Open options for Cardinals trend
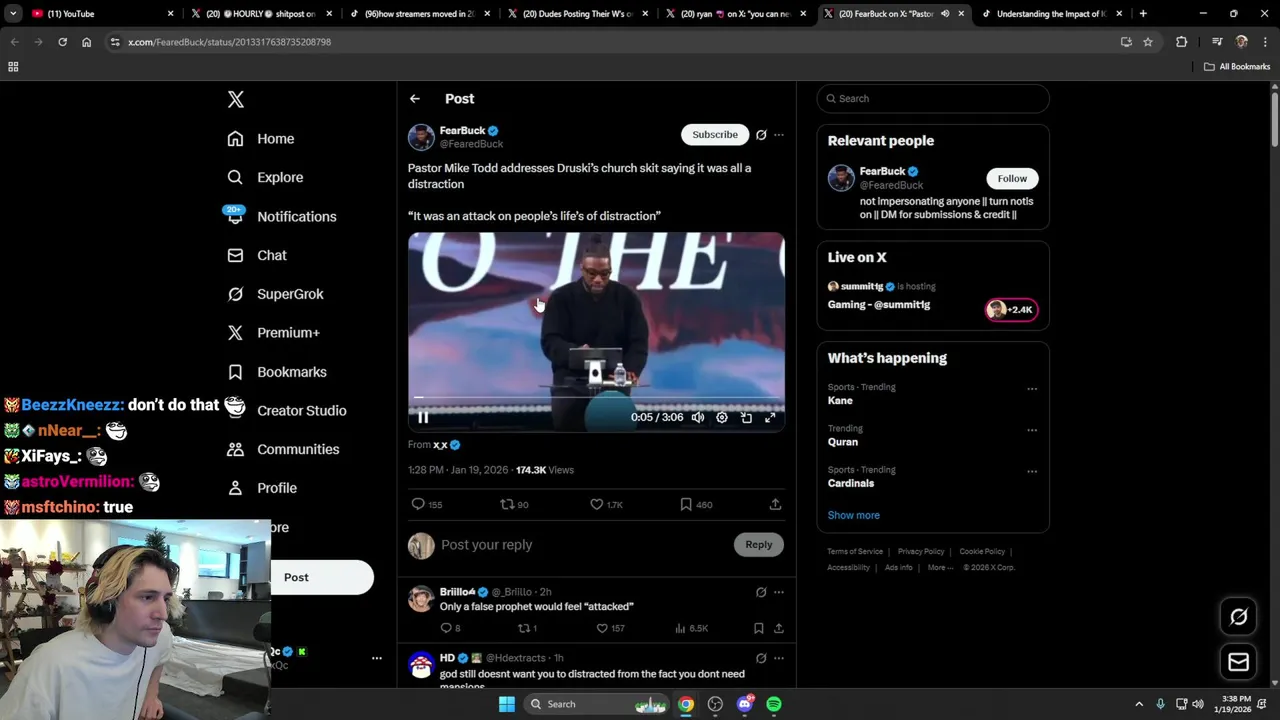 point(1032,471)
